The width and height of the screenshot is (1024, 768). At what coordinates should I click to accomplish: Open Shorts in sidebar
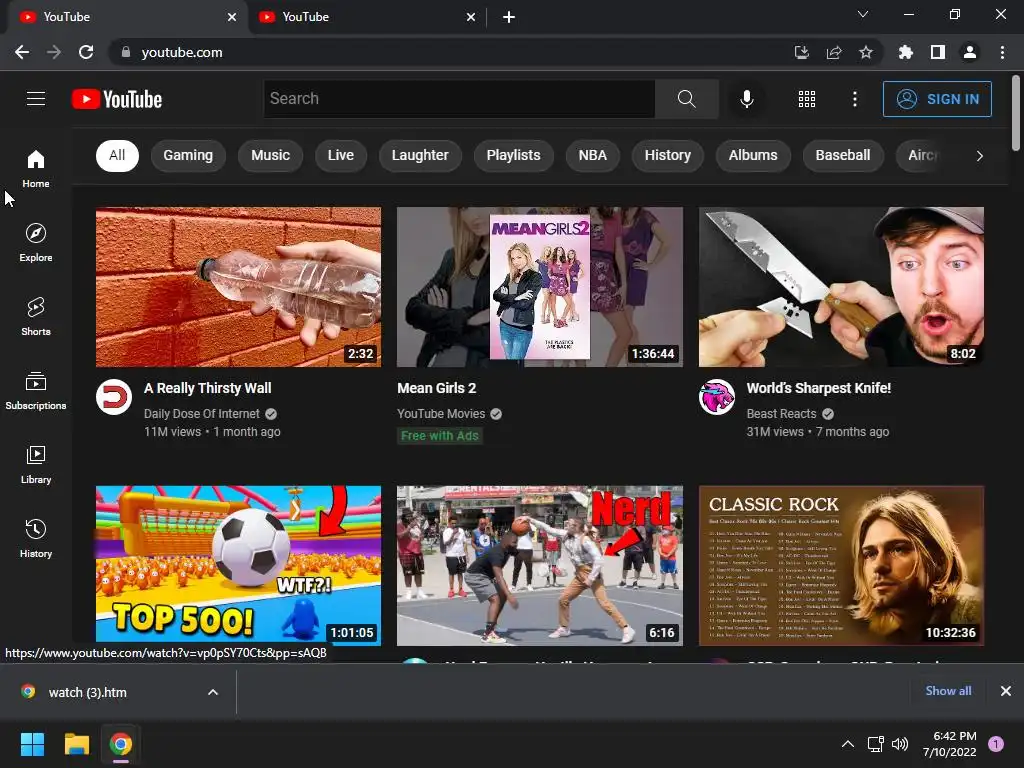tap(36, 317)
